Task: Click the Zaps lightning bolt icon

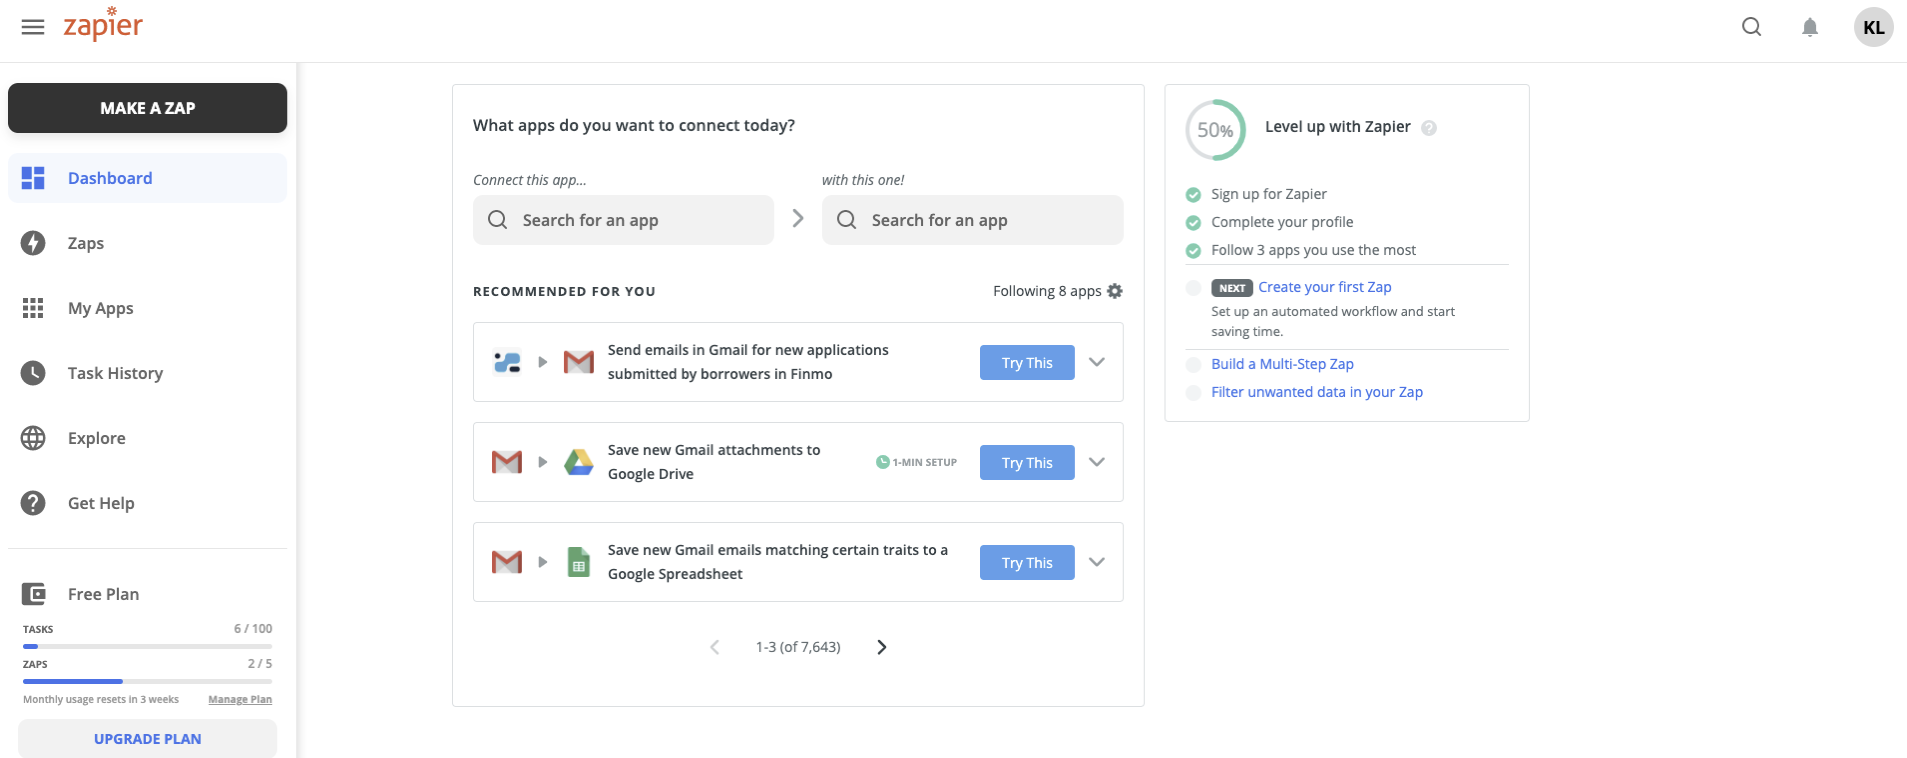Action: pyautogui.click(x=33, y=243)
